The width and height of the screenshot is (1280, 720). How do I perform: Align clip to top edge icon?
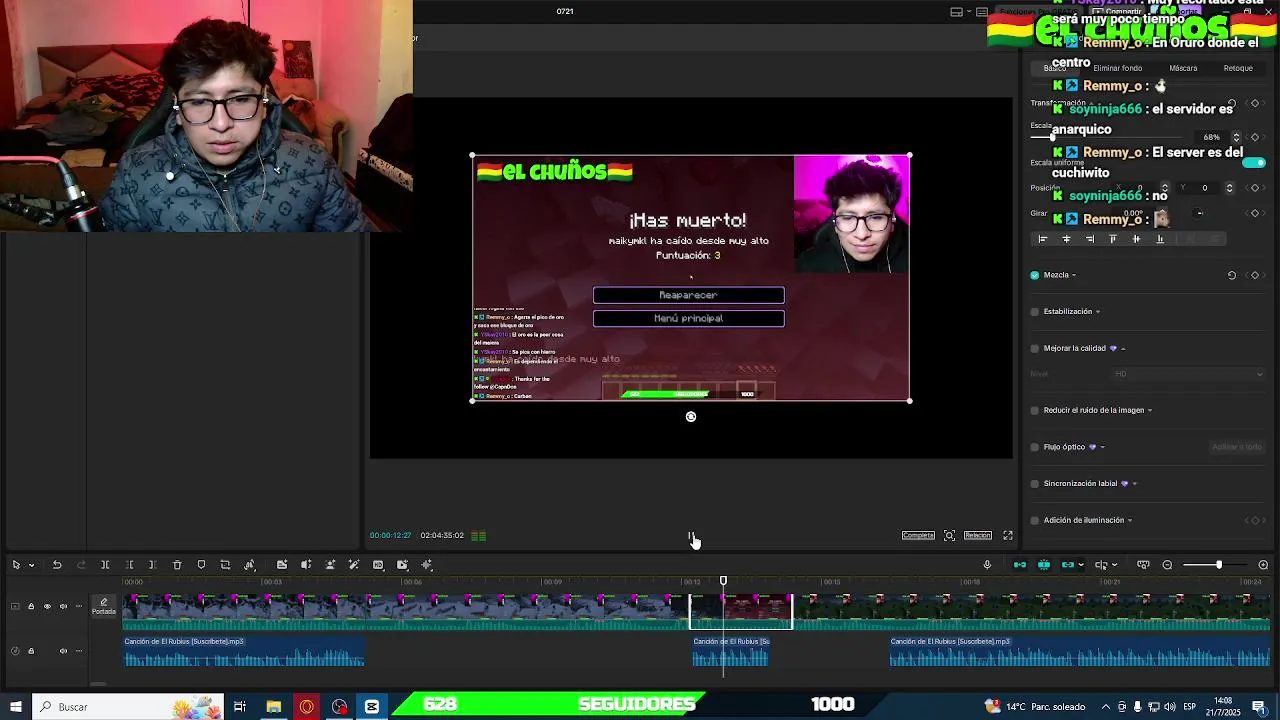click(x=1113, y=239)
